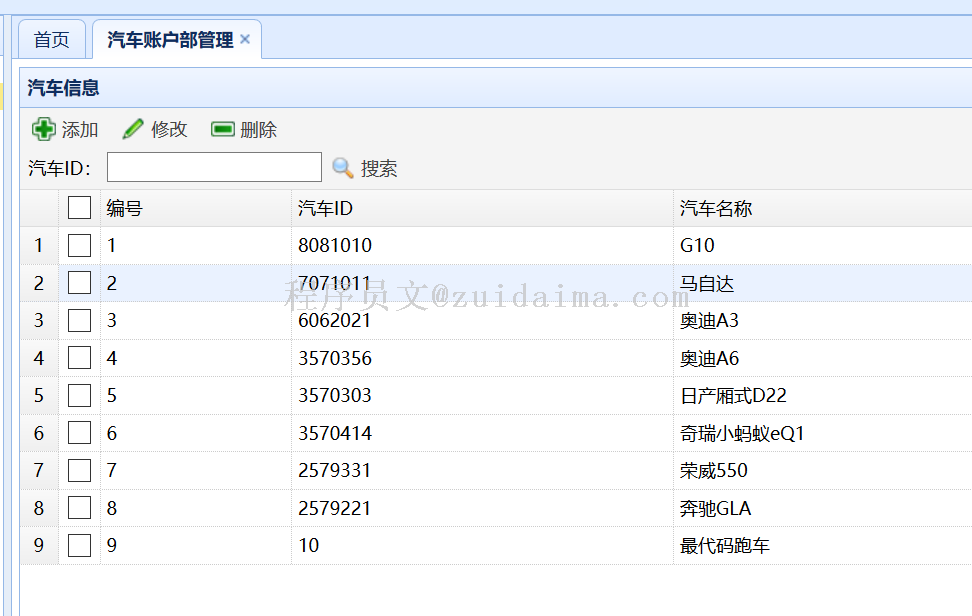The width and height of the screenshot is (972, 616).
Task: Check the row for 奇瑞小蚂蚁eQ1
Action: coord(79,433)
